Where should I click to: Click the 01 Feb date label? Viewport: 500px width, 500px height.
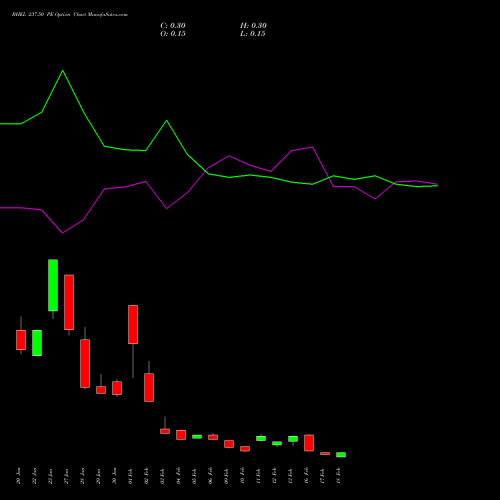point(131,476)
